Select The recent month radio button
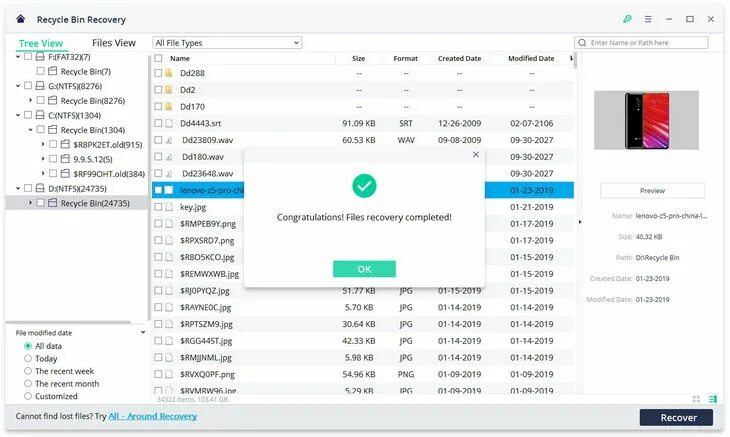 coord(28,383)
